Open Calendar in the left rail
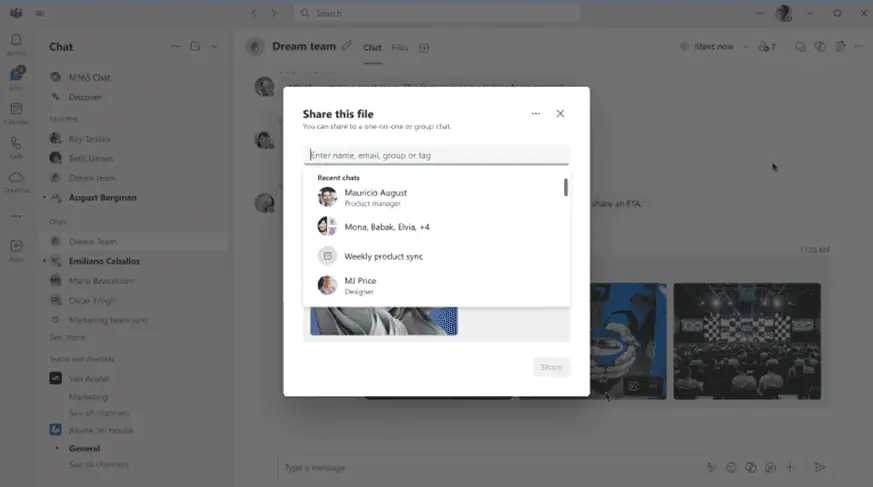The image size is (873, 487). coord(16,112)
